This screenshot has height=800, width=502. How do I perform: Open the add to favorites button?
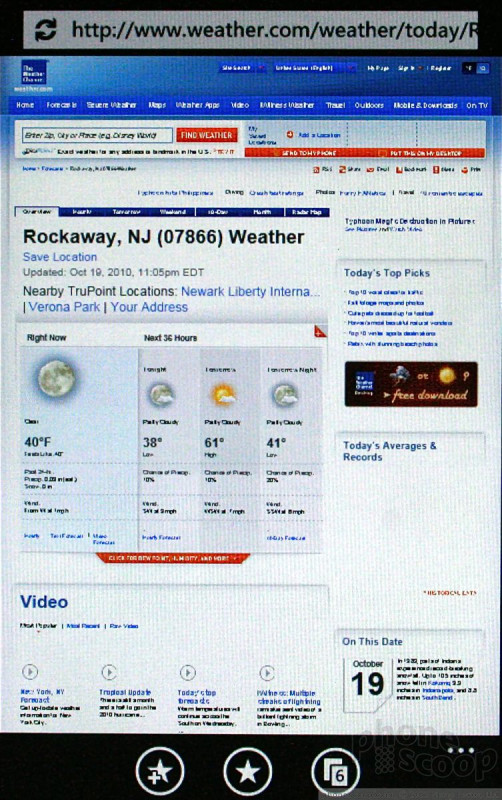[160, 771]
